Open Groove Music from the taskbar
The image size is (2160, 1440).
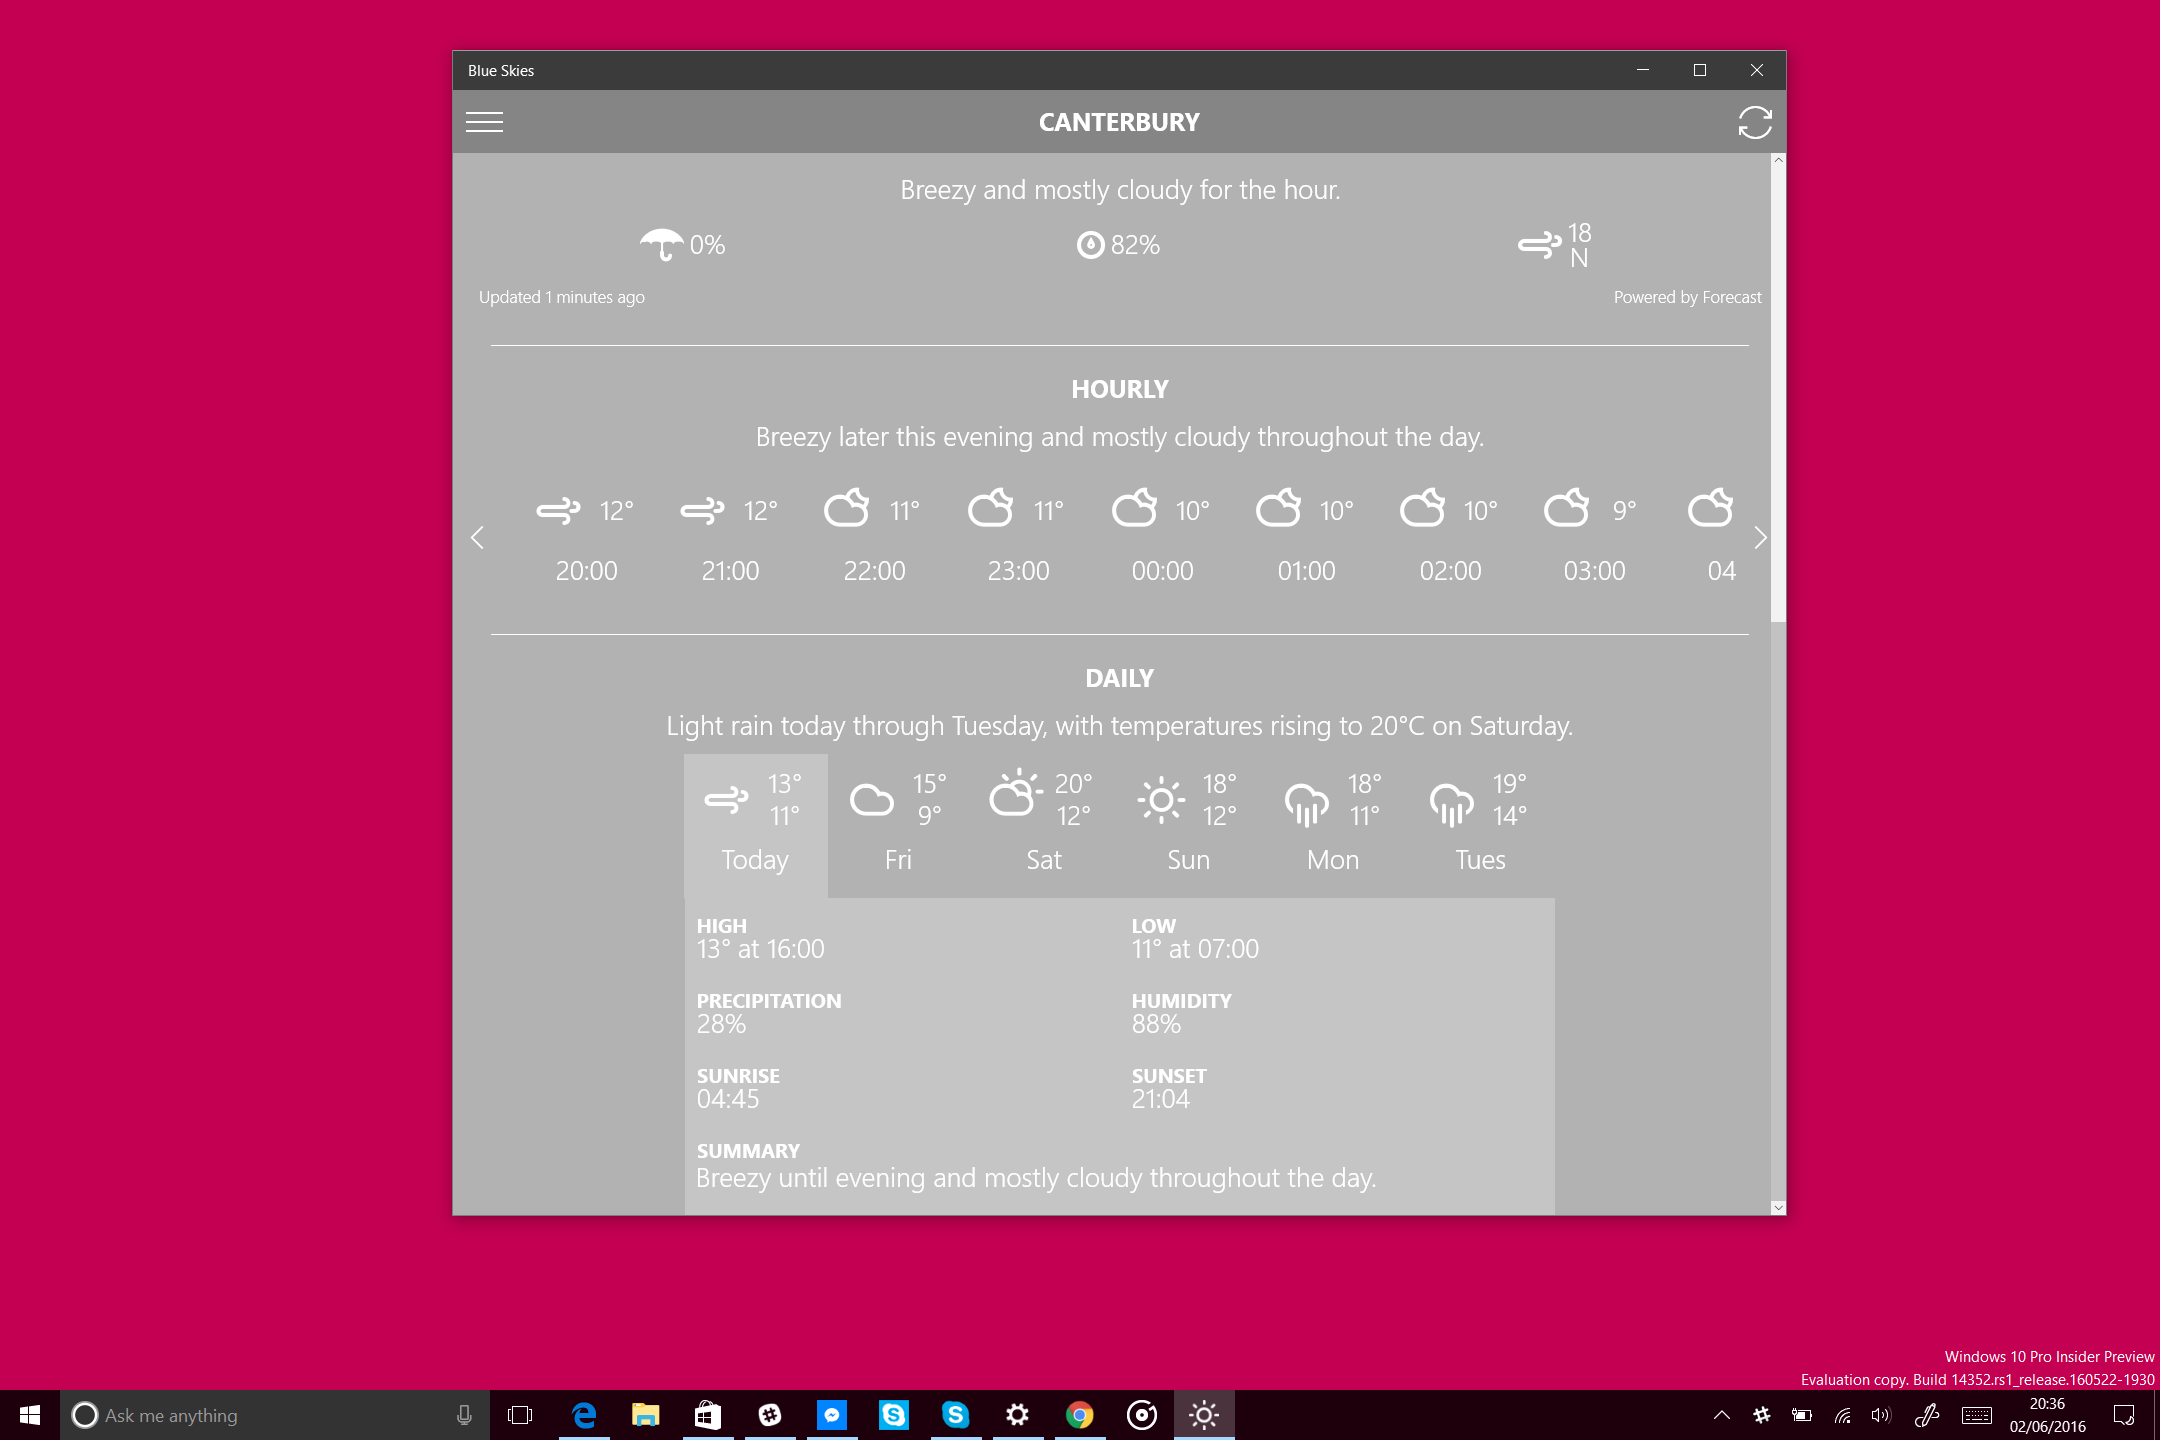(1142, 1415)
